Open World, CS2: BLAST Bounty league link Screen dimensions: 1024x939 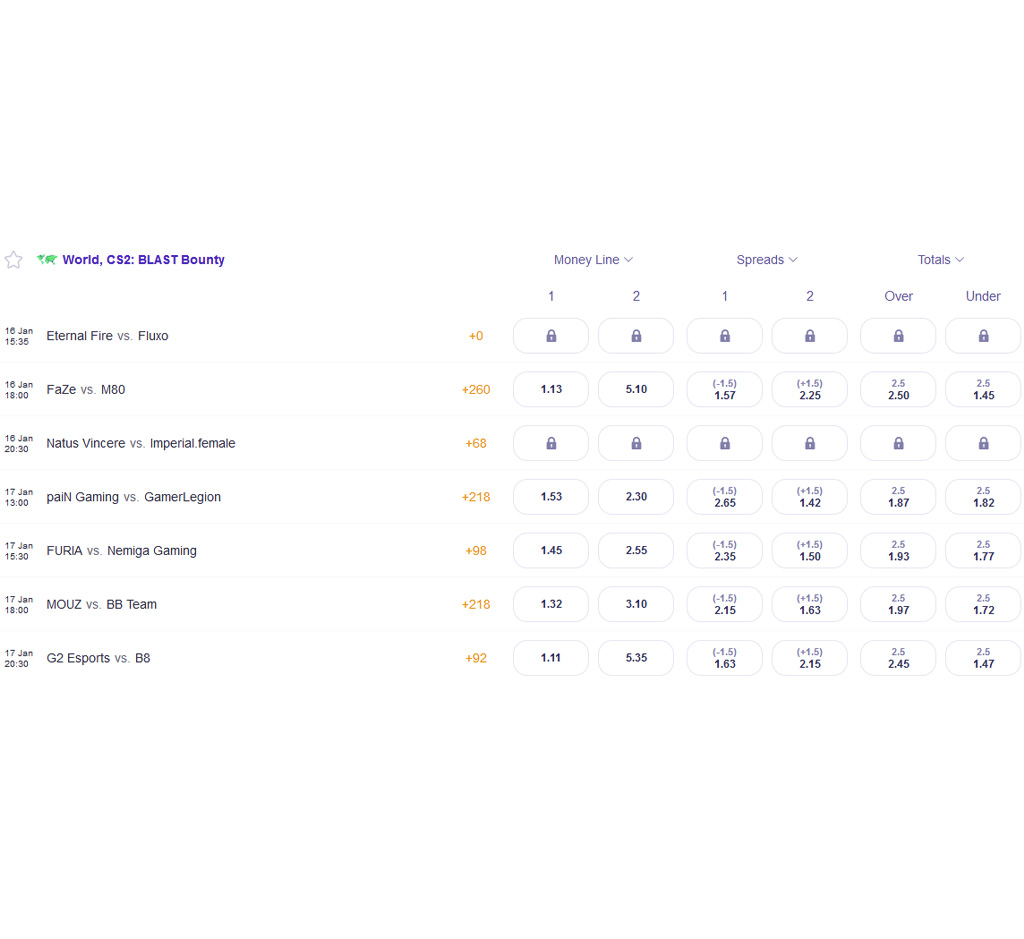point(143,260)
